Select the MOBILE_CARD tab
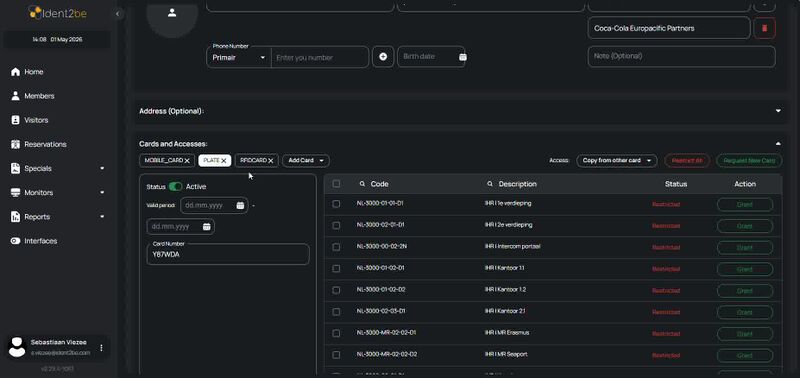Image resolution: width=800 pixels, height=378 pixels. point(163,160)
